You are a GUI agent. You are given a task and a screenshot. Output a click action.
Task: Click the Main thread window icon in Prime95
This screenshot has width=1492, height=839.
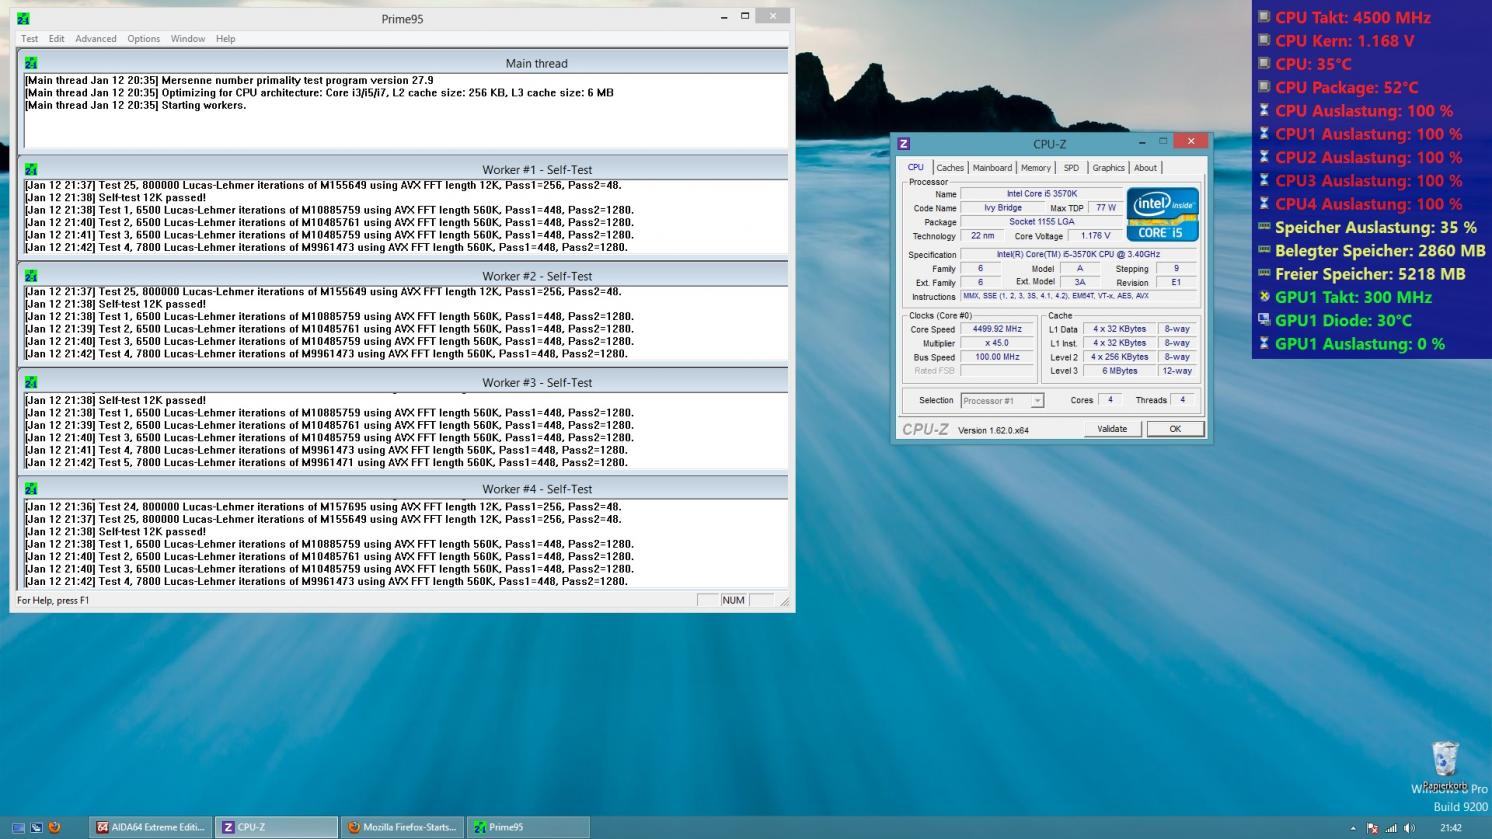click(31, 63)
